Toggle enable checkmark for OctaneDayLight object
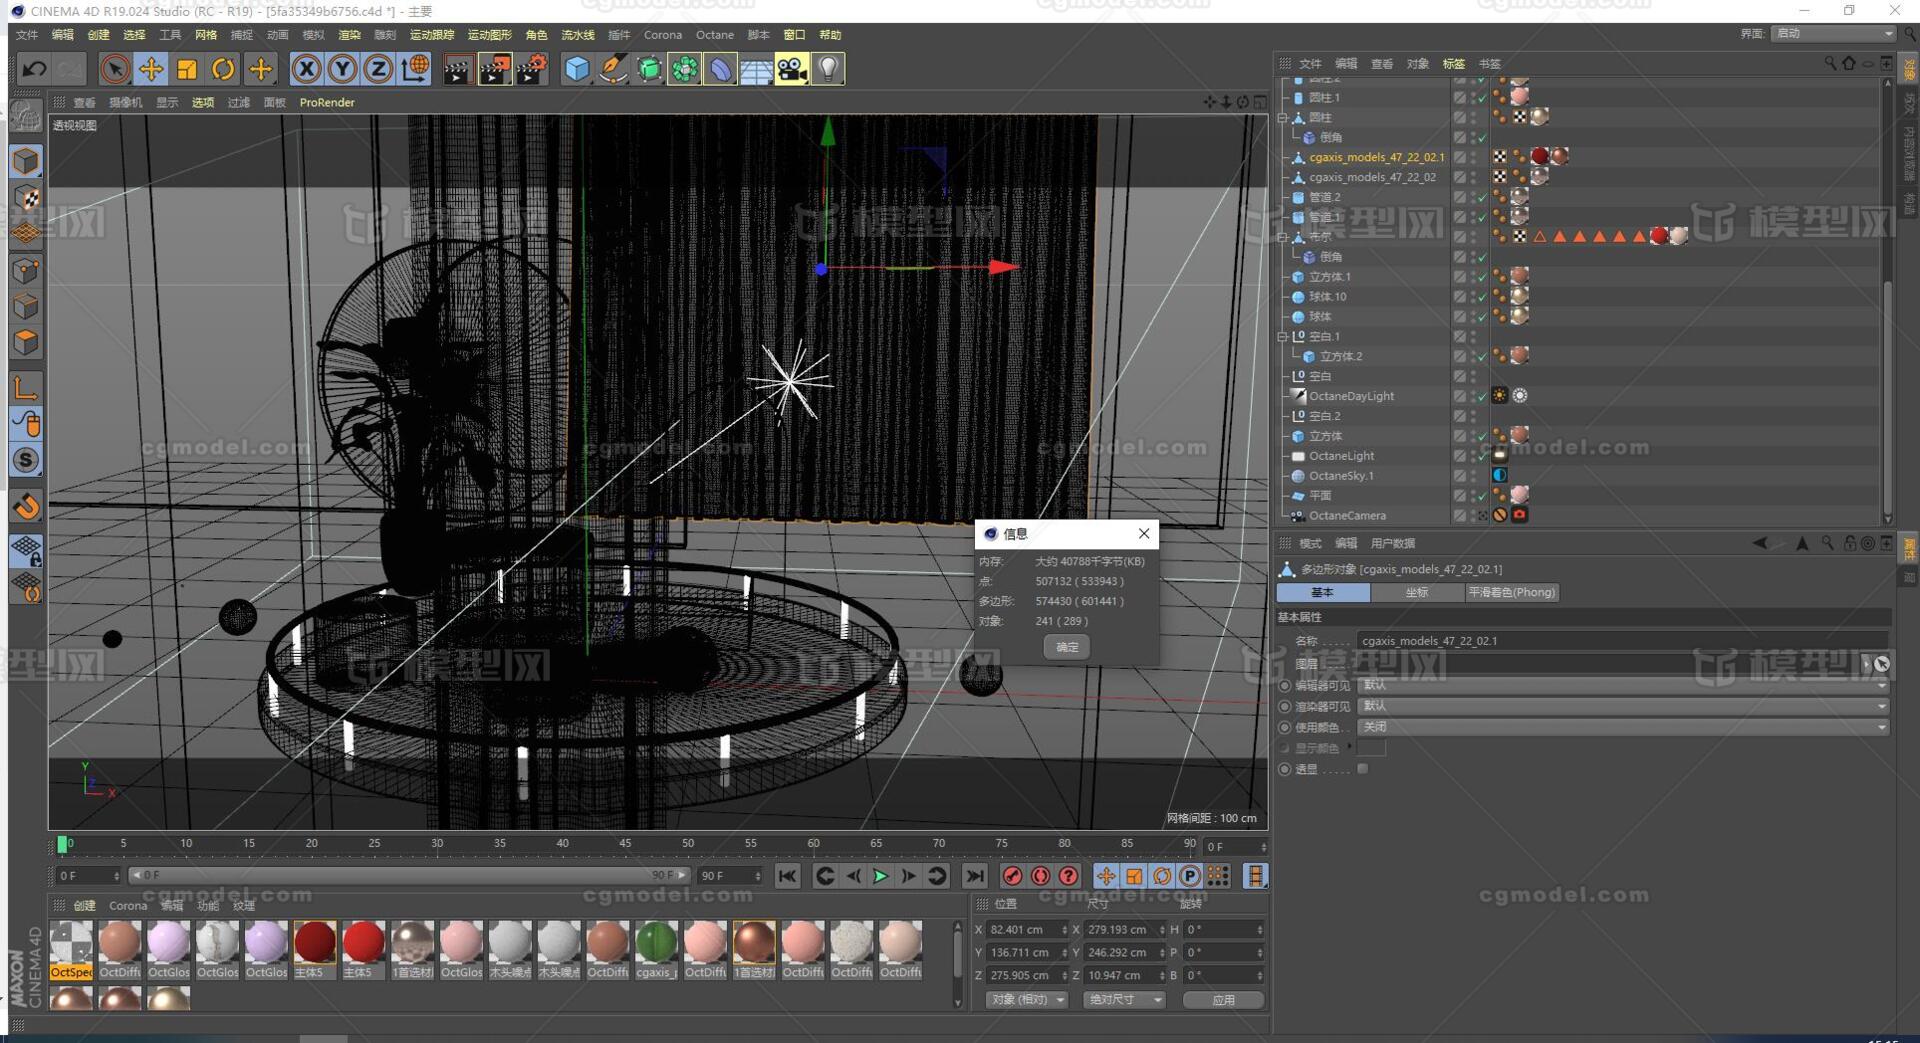 coord(1481,397)
